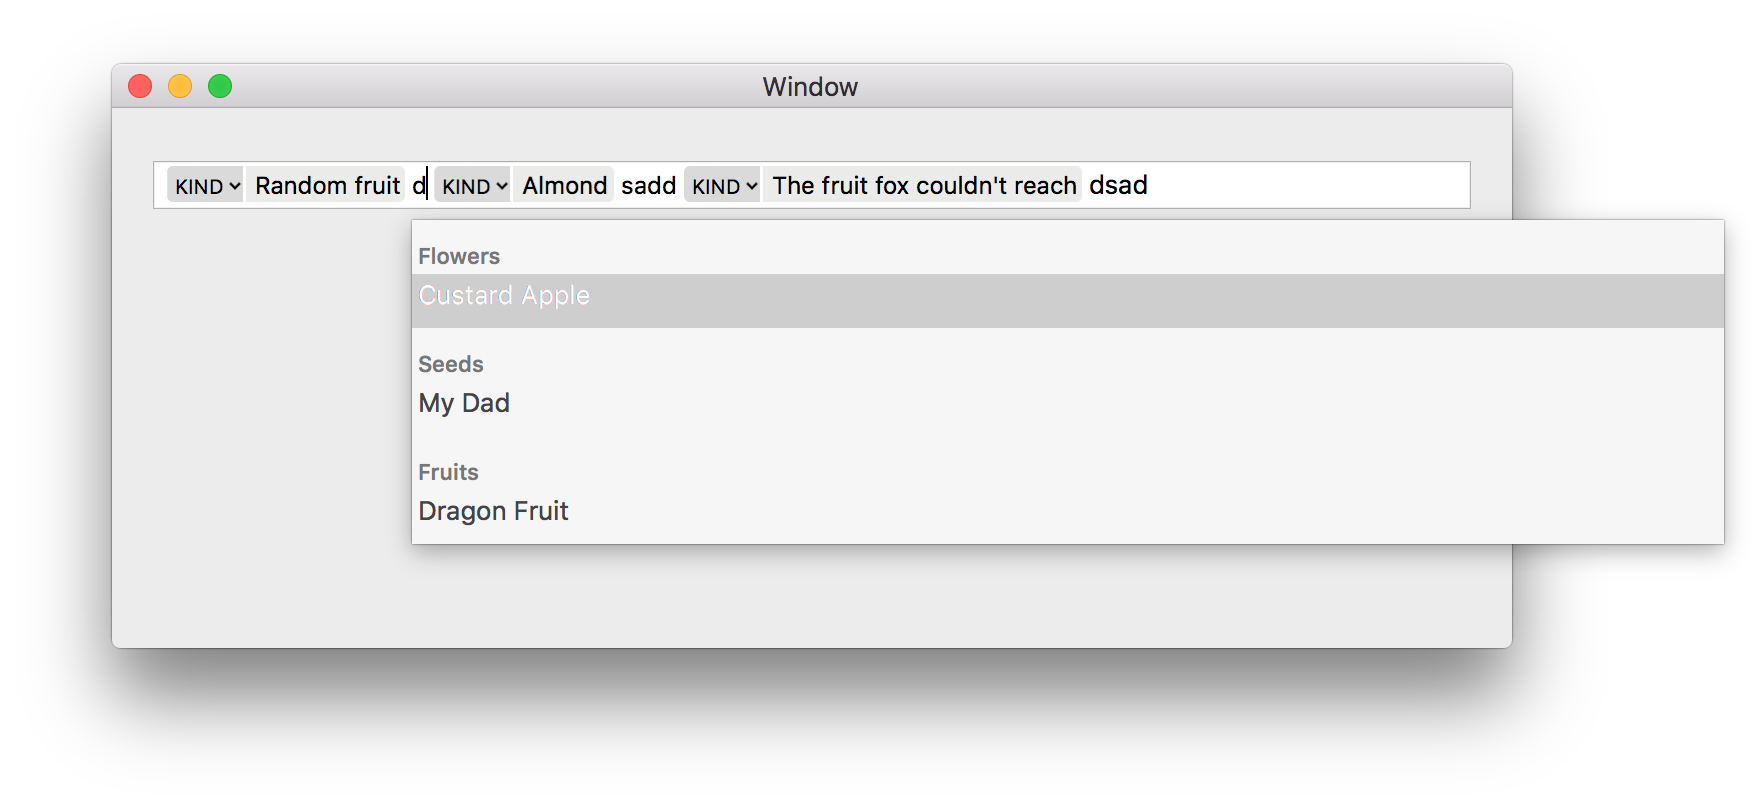Select 'The fruit fox couldn't reach' token

point(923,185)
